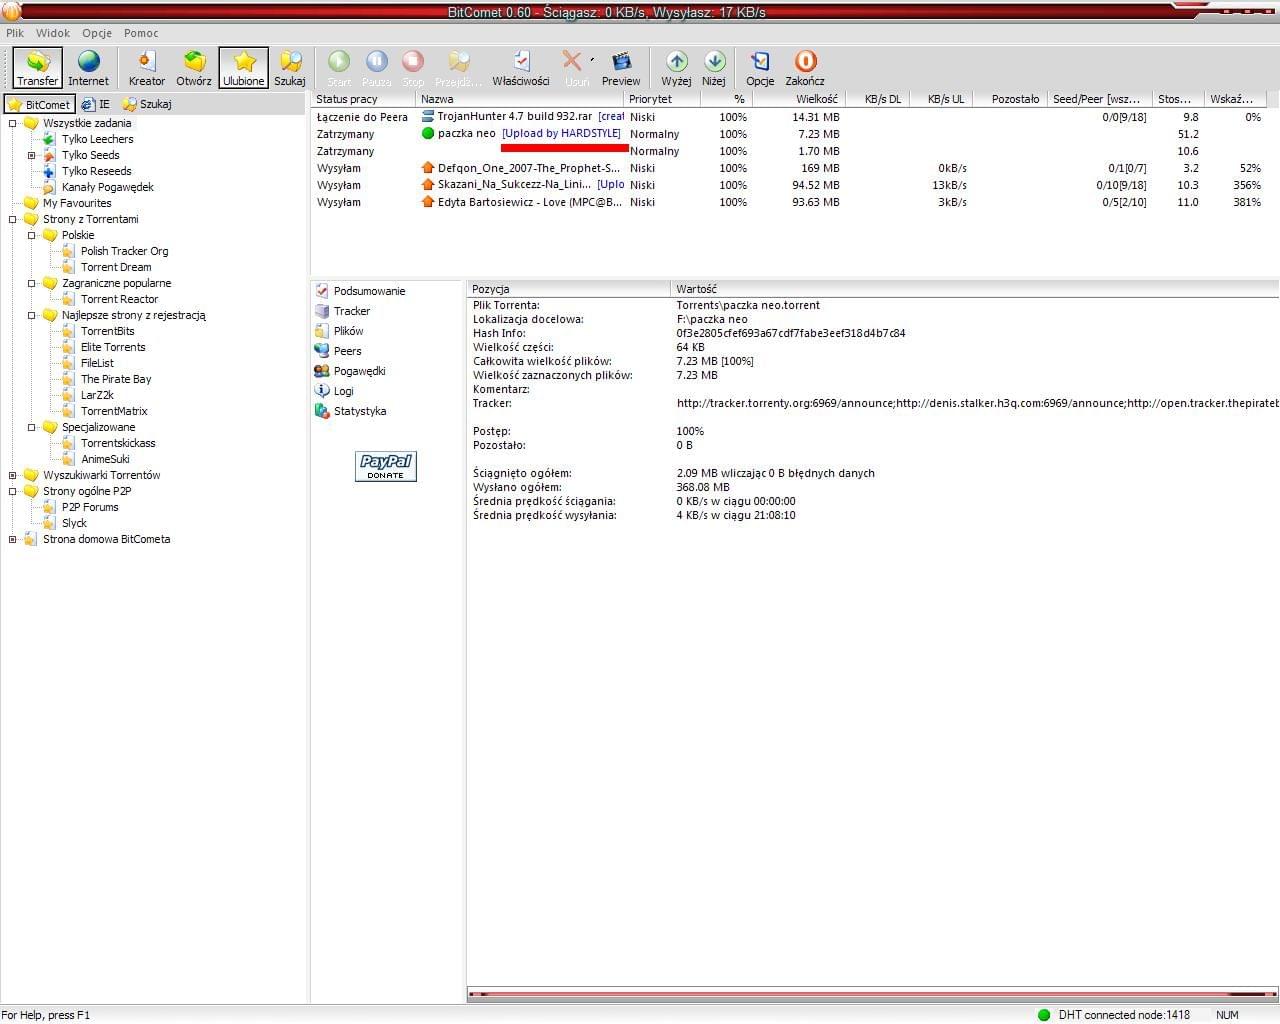
Task: Open the Tracker details panel
Action: tap(342, 311)
